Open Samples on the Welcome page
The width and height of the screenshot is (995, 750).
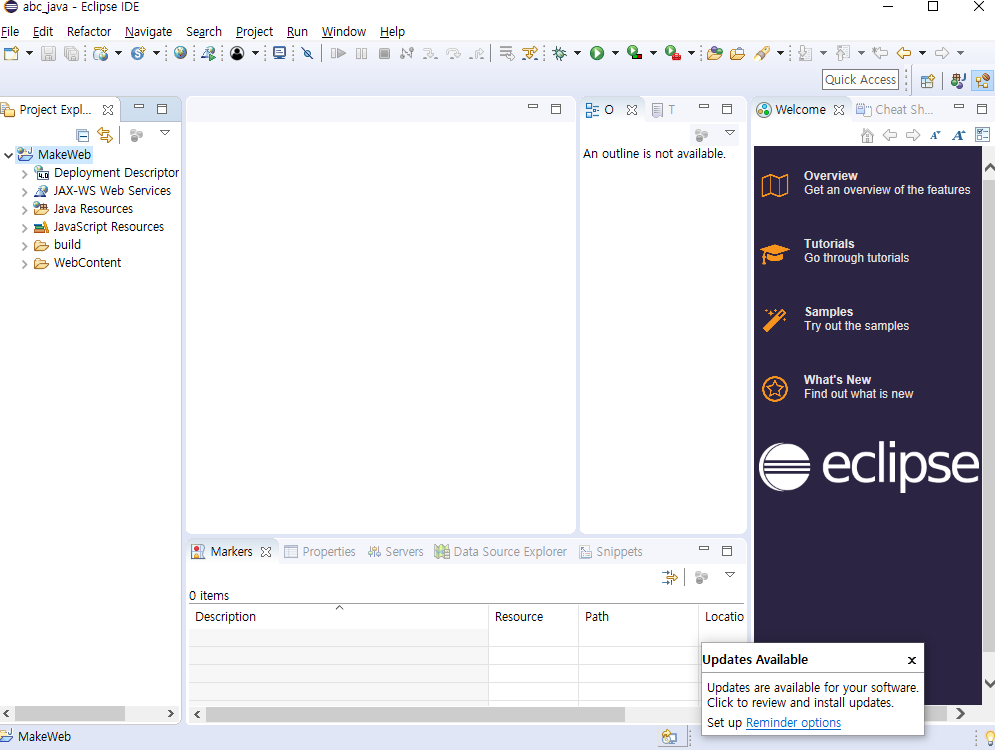(835, 319)
